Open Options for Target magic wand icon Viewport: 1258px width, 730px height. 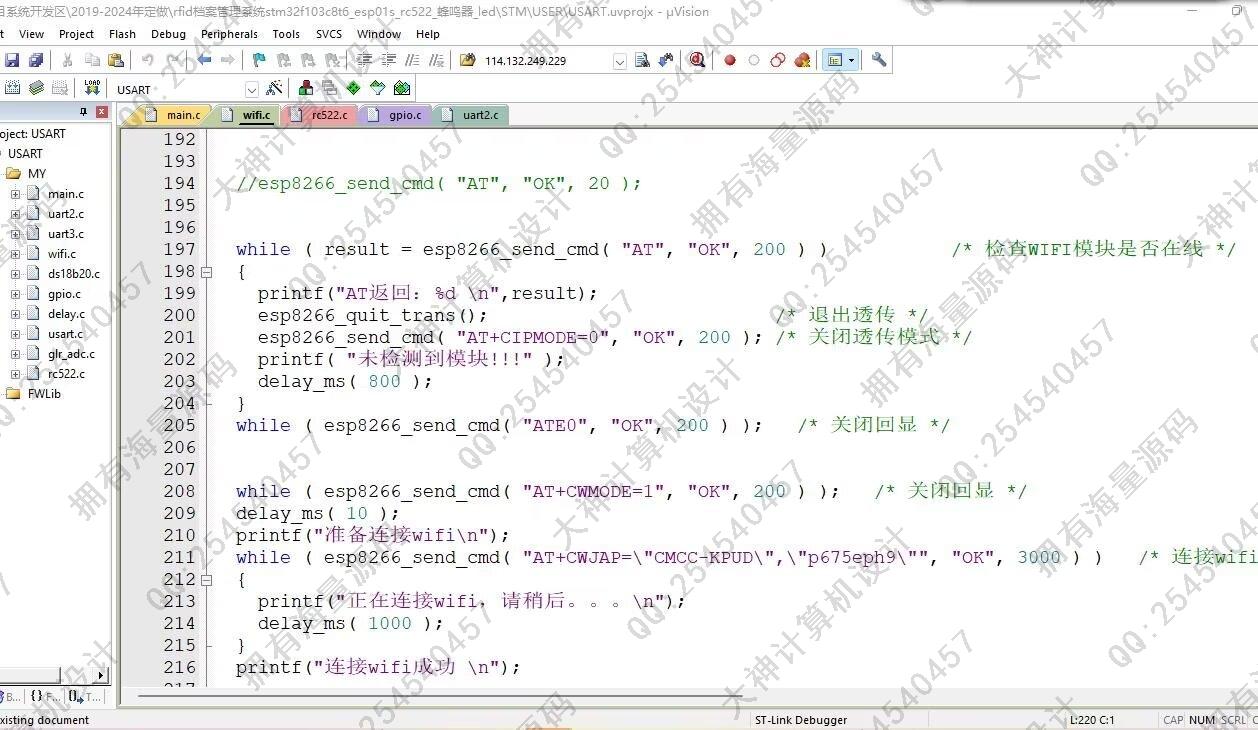click(x=274, y=88)
